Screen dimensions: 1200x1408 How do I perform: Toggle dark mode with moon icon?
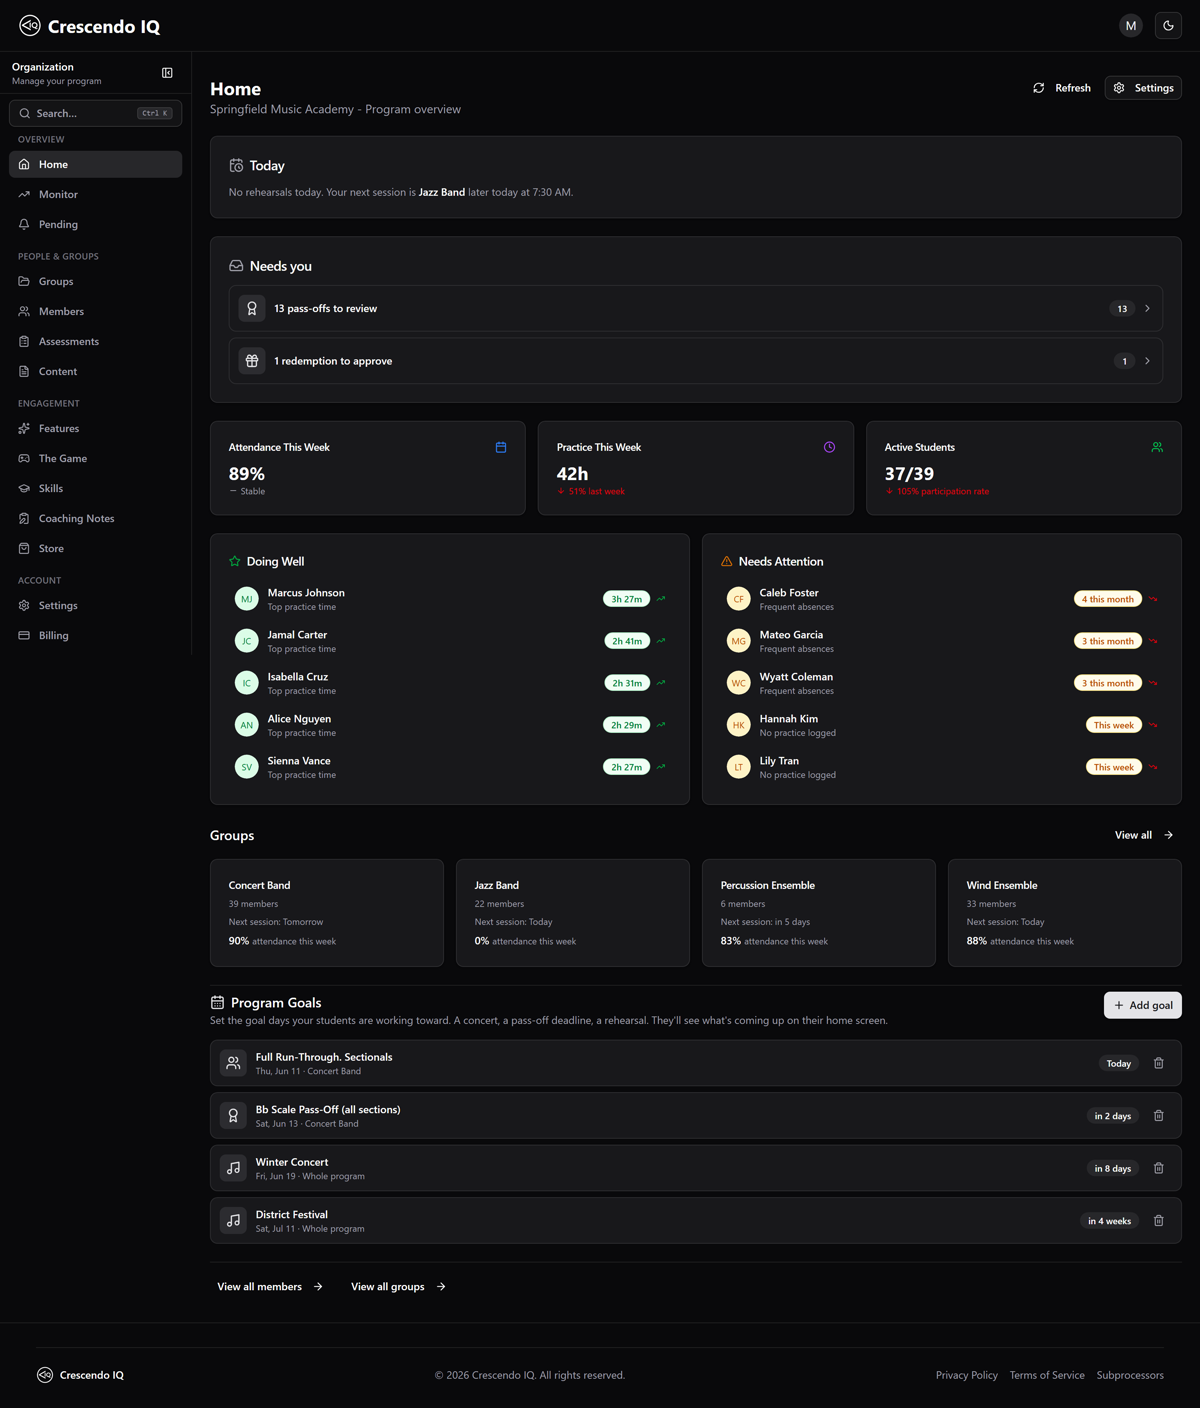[1168, 26]
